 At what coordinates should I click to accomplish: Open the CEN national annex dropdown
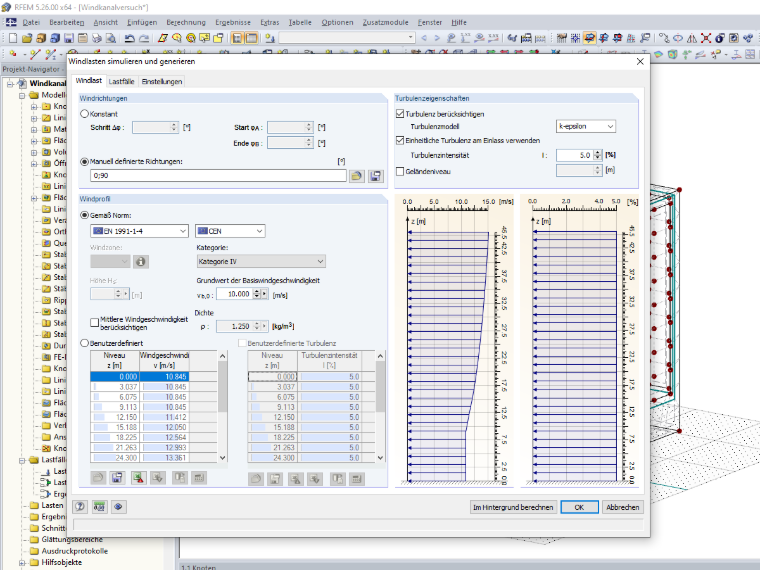(x=230, y=231)
